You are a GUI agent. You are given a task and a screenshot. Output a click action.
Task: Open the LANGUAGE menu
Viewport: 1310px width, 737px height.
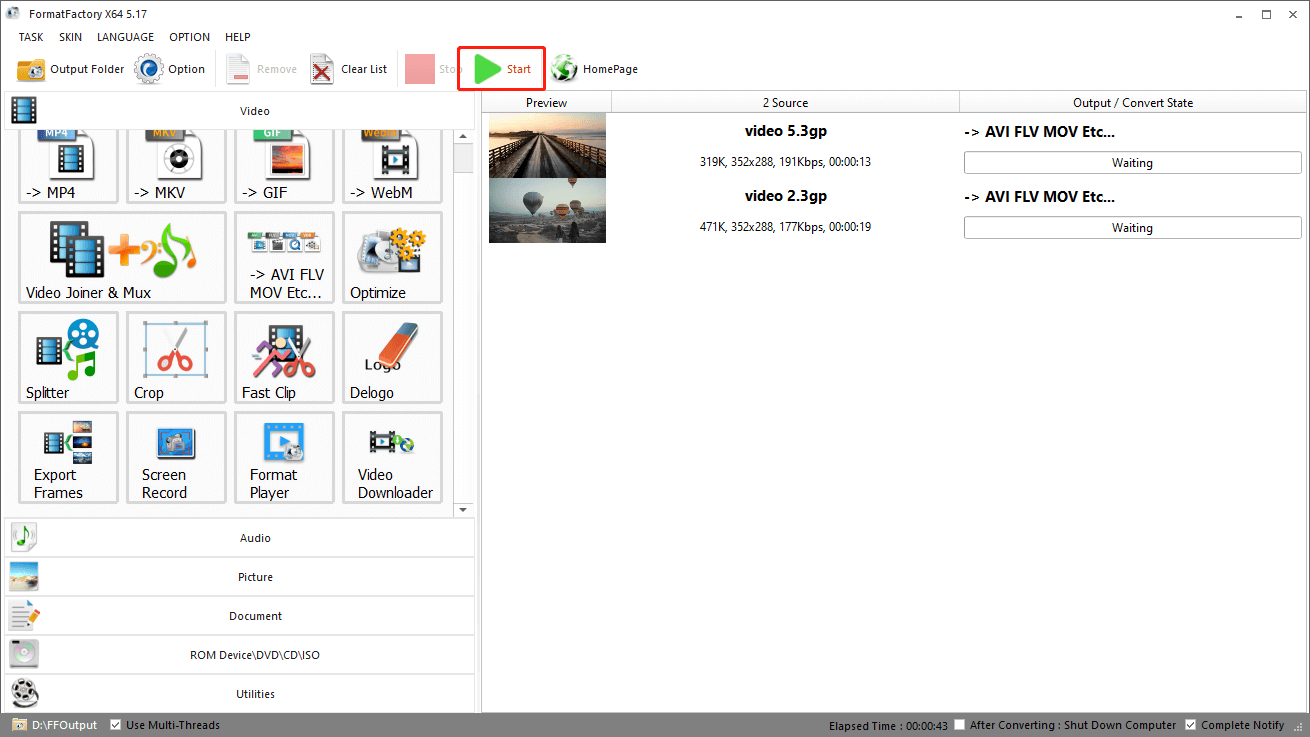tap(125, 37)
